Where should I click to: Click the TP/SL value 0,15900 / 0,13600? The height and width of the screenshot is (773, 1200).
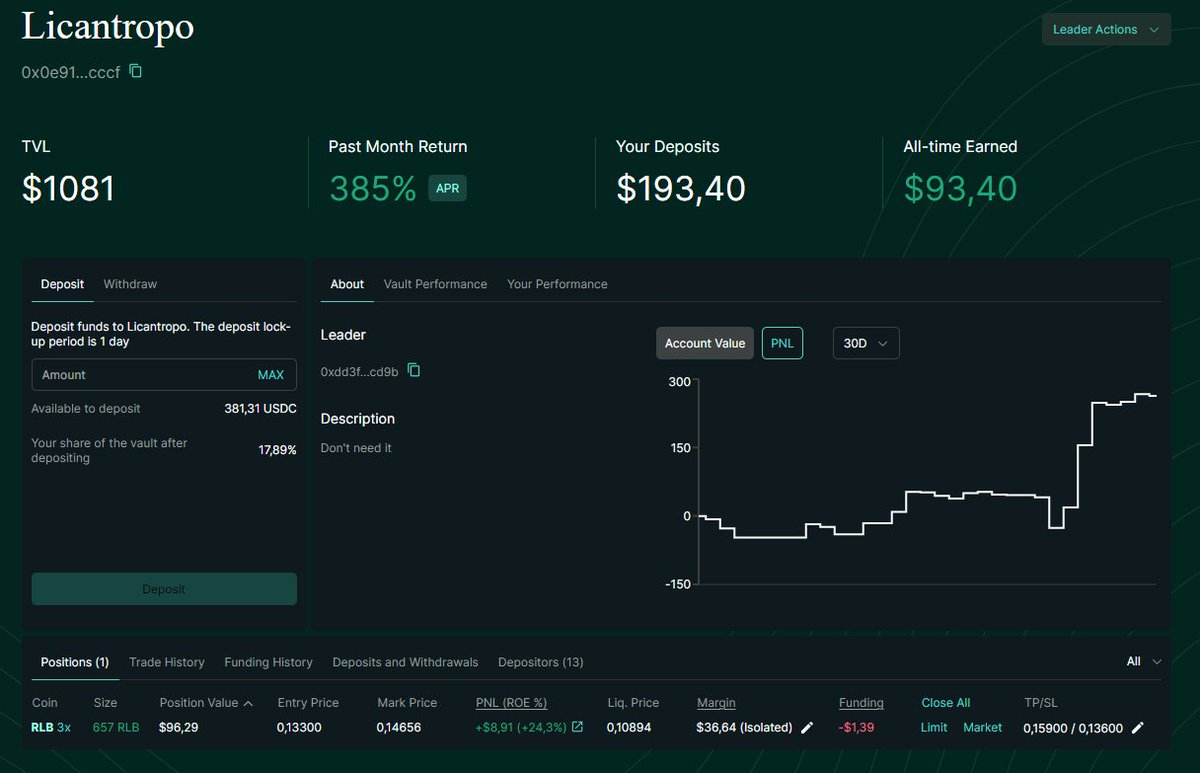1073,727
